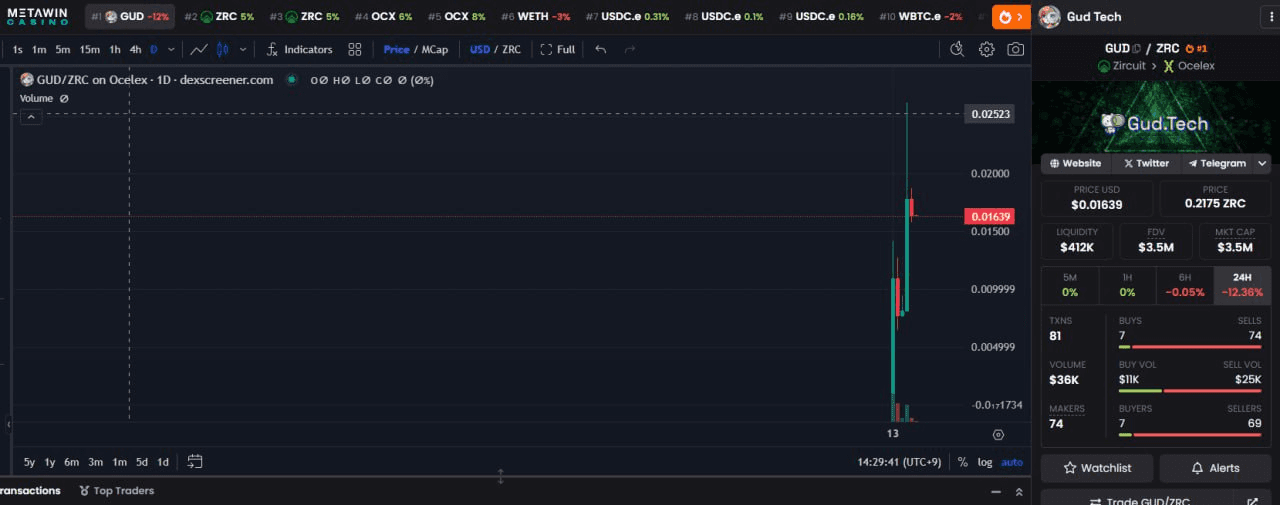The width and height of the screenshot is (1280, 505).
Task: Switch to Top Traders tab
Action: [116, 491]
